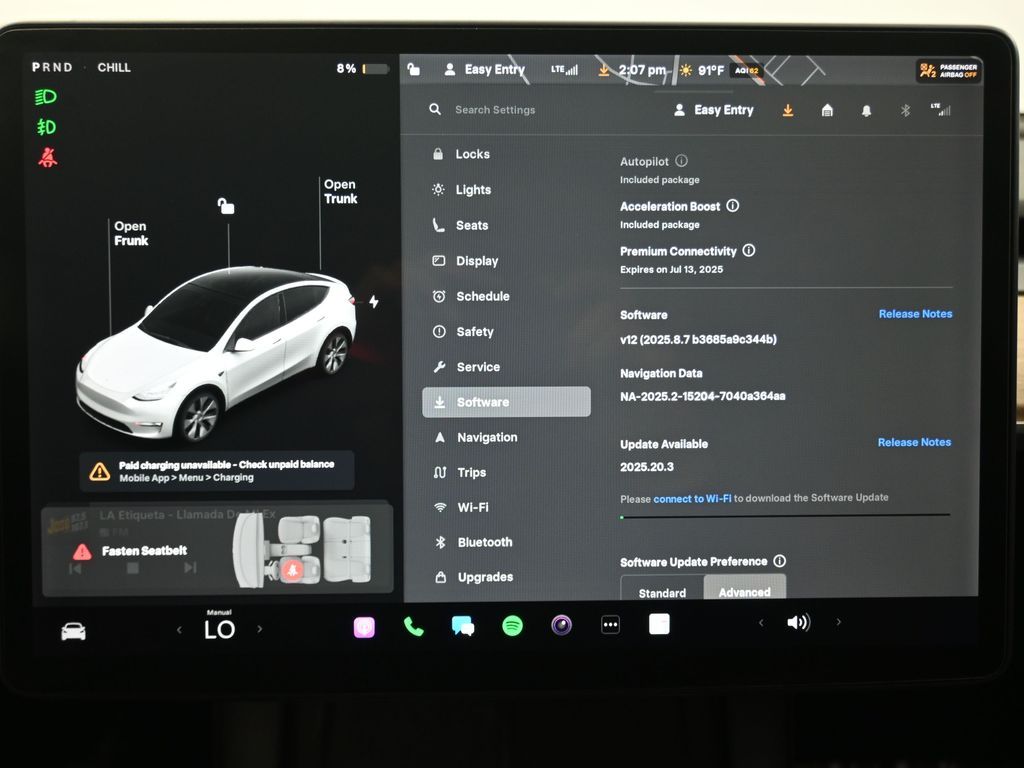Open the dashcam camera app
Image resolution: width=1024 pixels, height=768 pixels.
pyautogui.click(x=562, y=626)
